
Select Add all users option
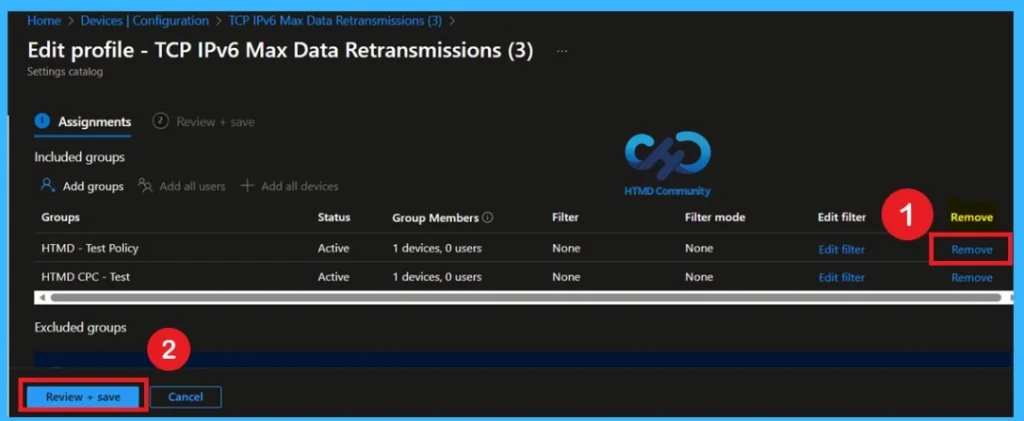click(182, 186)
